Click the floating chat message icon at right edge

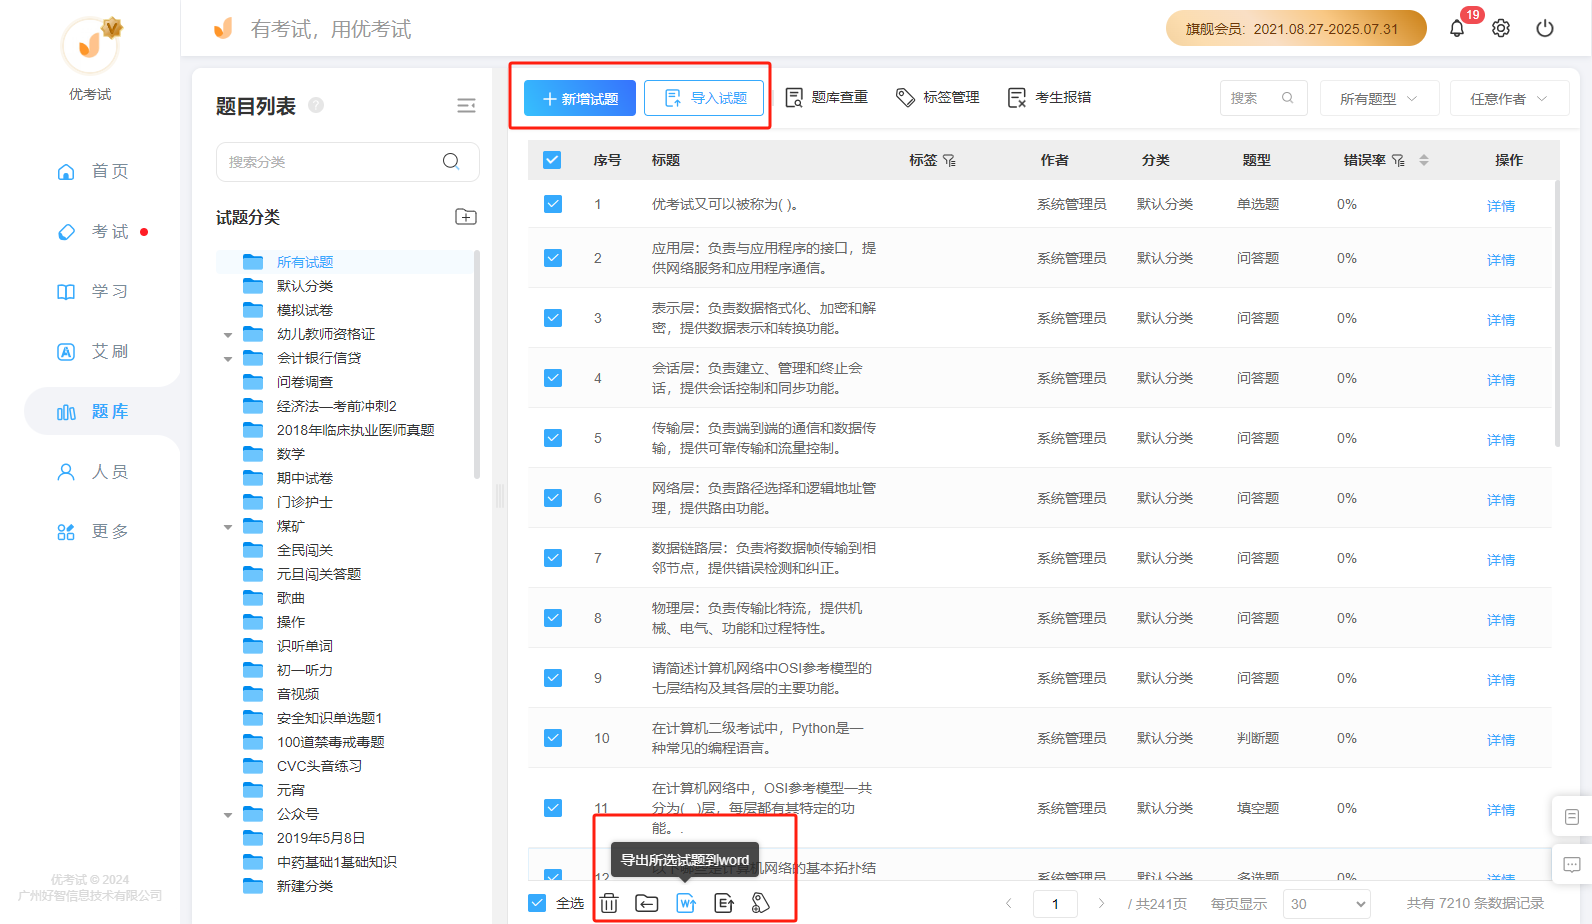(x=1572, y=865)
